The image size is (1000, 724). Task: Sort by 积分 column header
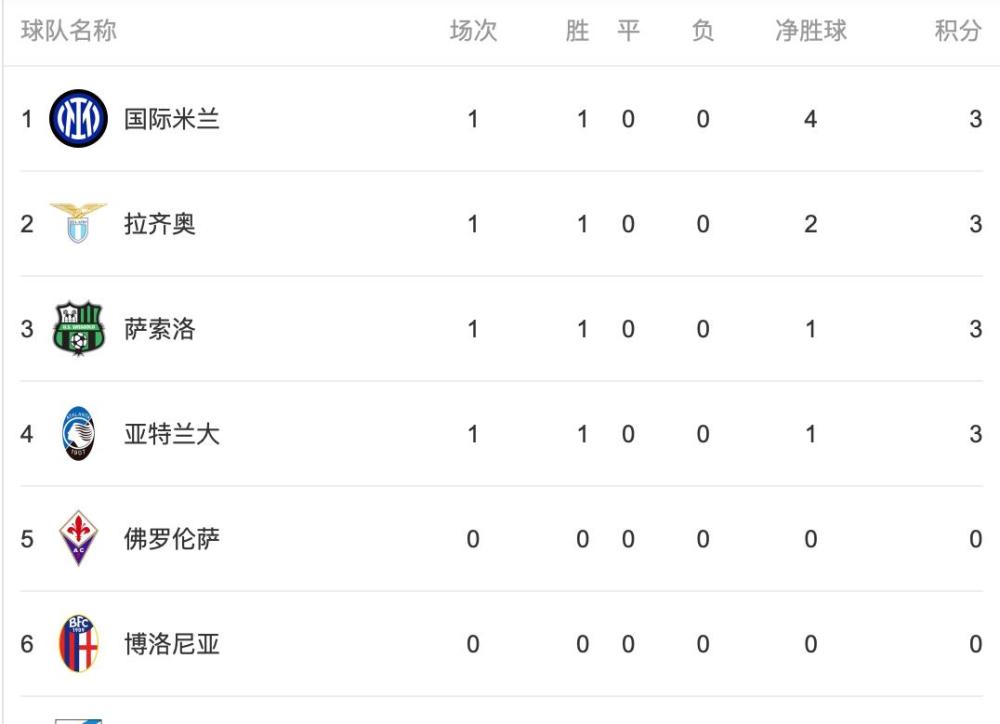click(x=958, y=31)
